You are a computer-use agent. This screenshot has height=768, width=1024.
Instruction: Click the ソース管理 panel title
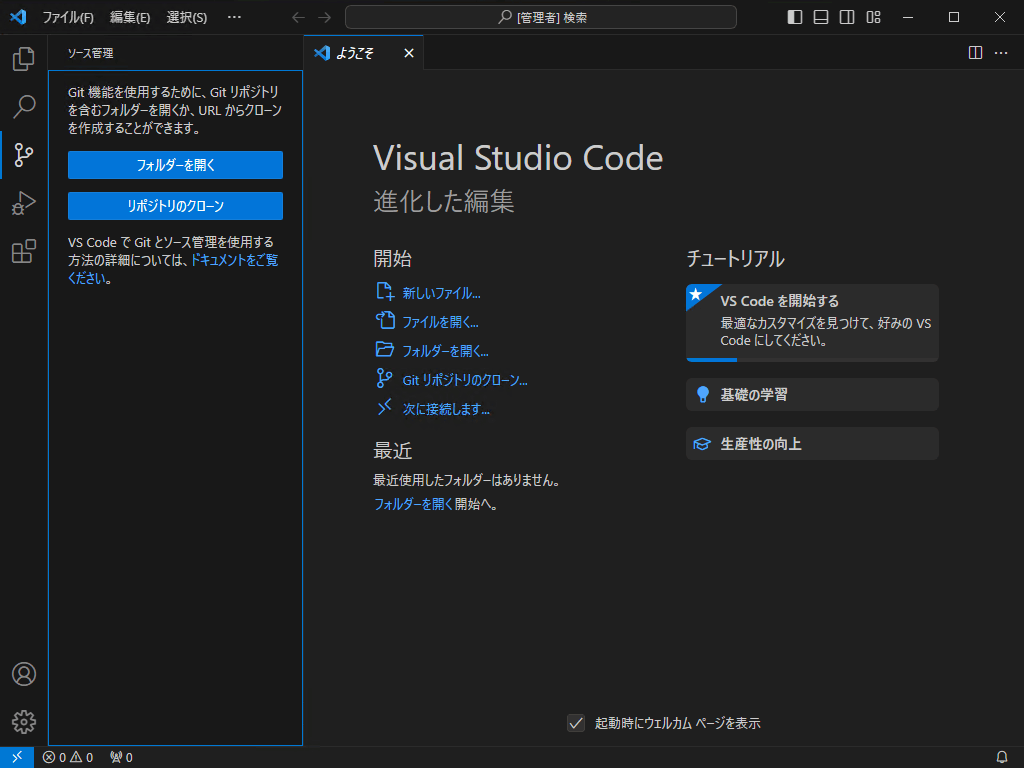tap(91, 53)
